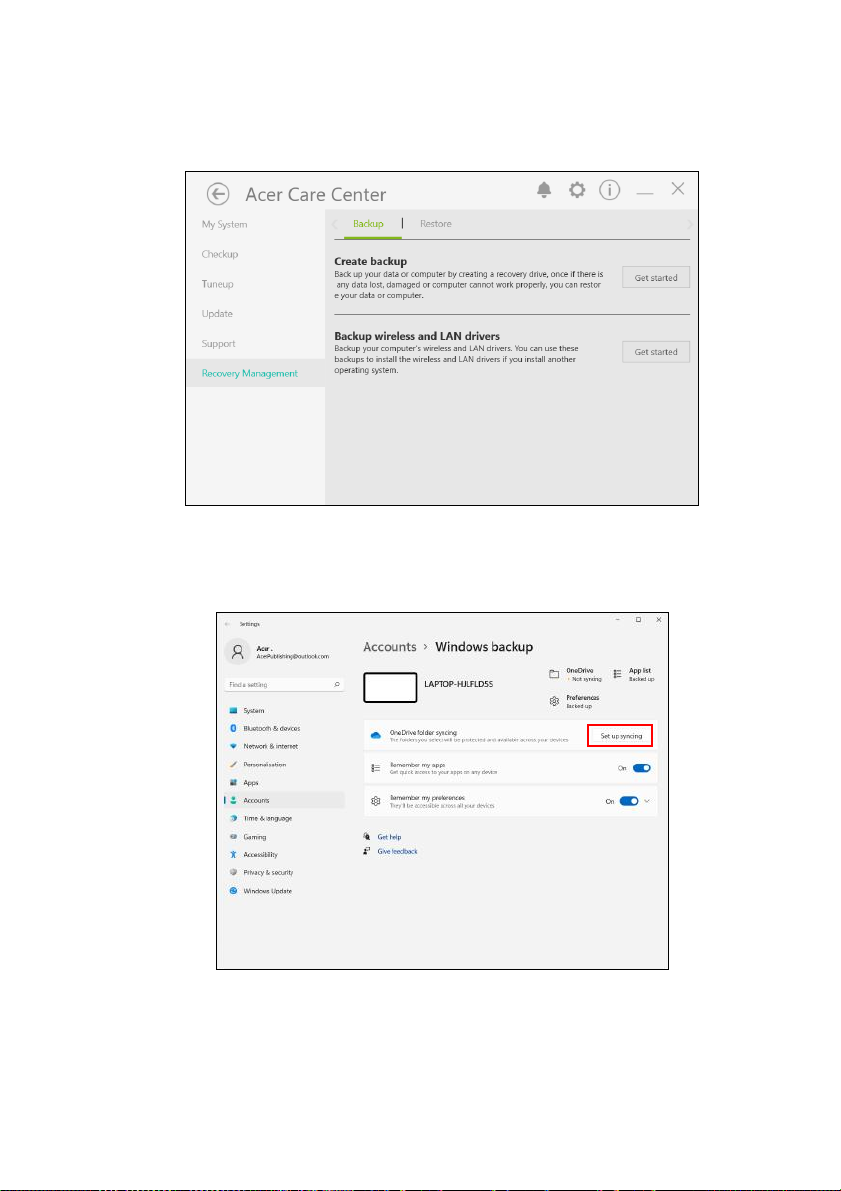Screen dimensions: 841x1191
Task: Click the OneDrive folder syncing cloud icon
Action: (375, 735)
